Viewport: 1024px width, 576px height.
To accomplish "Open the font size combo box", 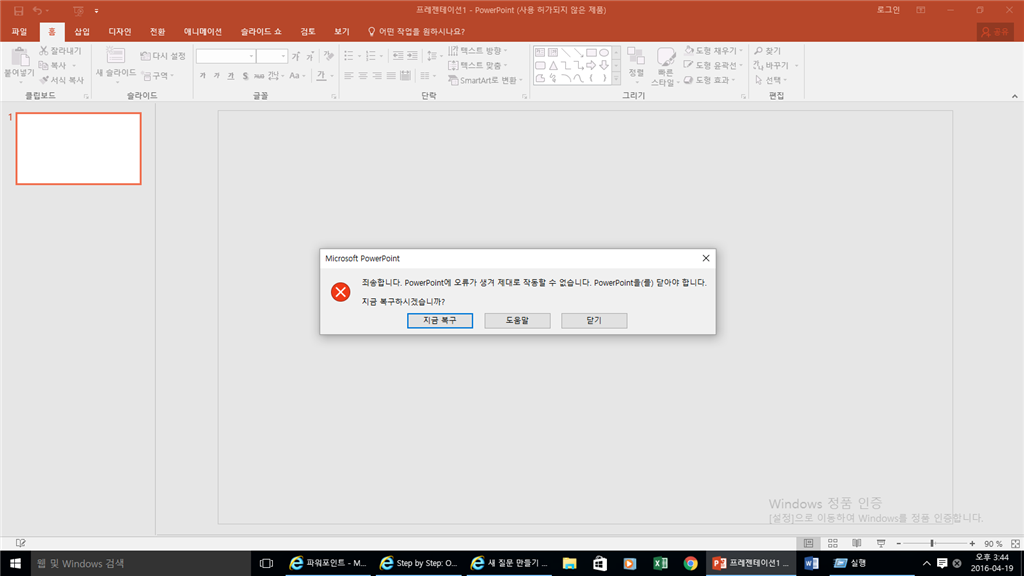I will (x=272, y=56).
